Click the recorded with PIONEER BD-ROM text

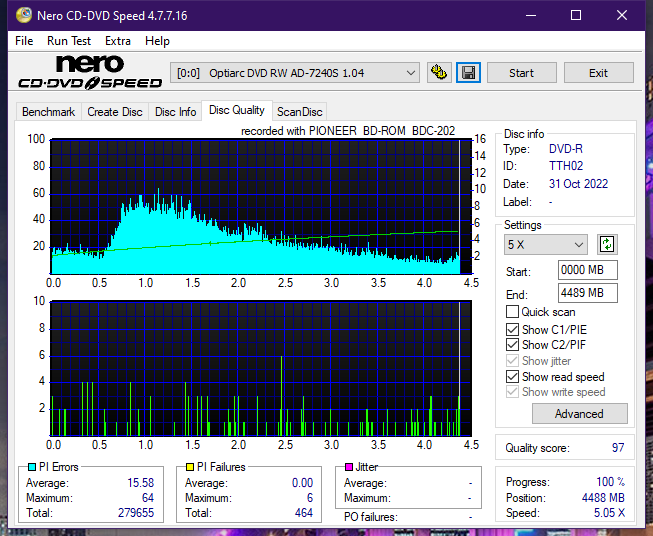click(348, 131)
